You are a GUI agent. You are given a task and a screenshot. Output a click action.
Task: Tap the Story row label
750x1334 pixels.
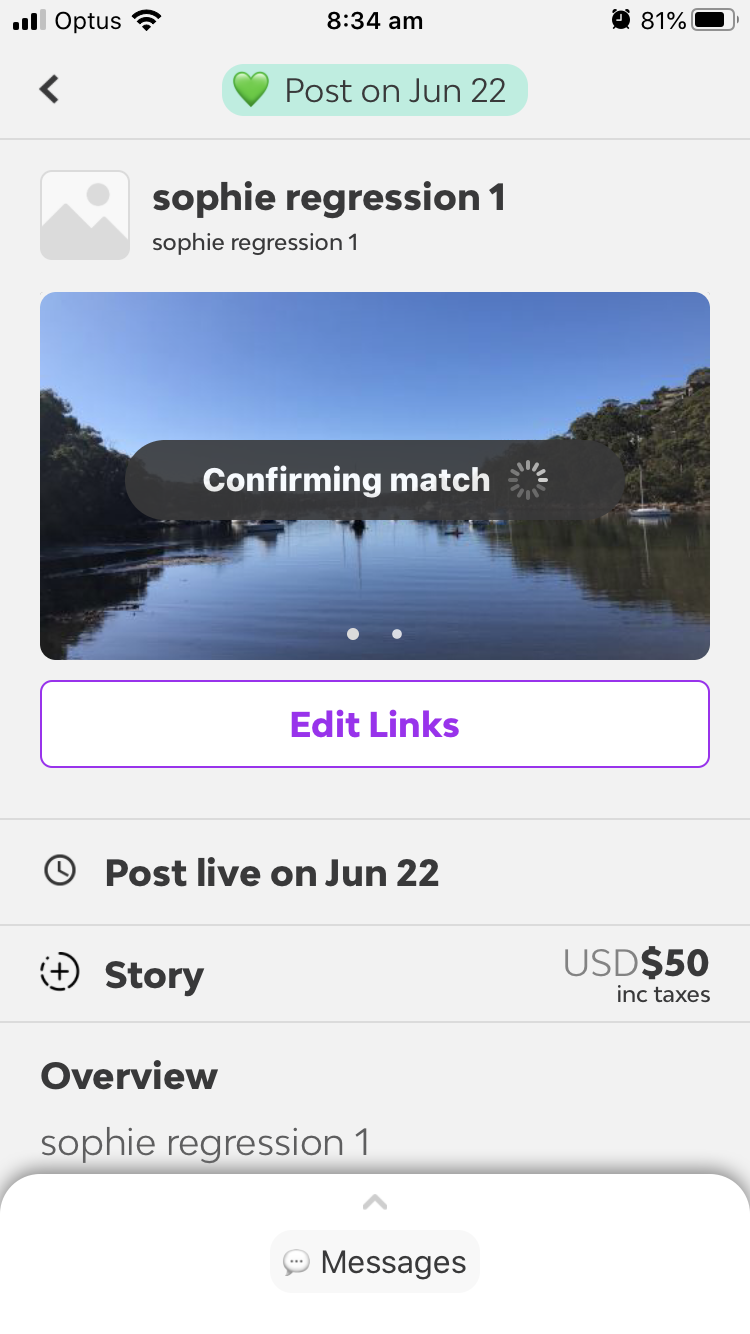pyautogui.click(x=154, y=974)
